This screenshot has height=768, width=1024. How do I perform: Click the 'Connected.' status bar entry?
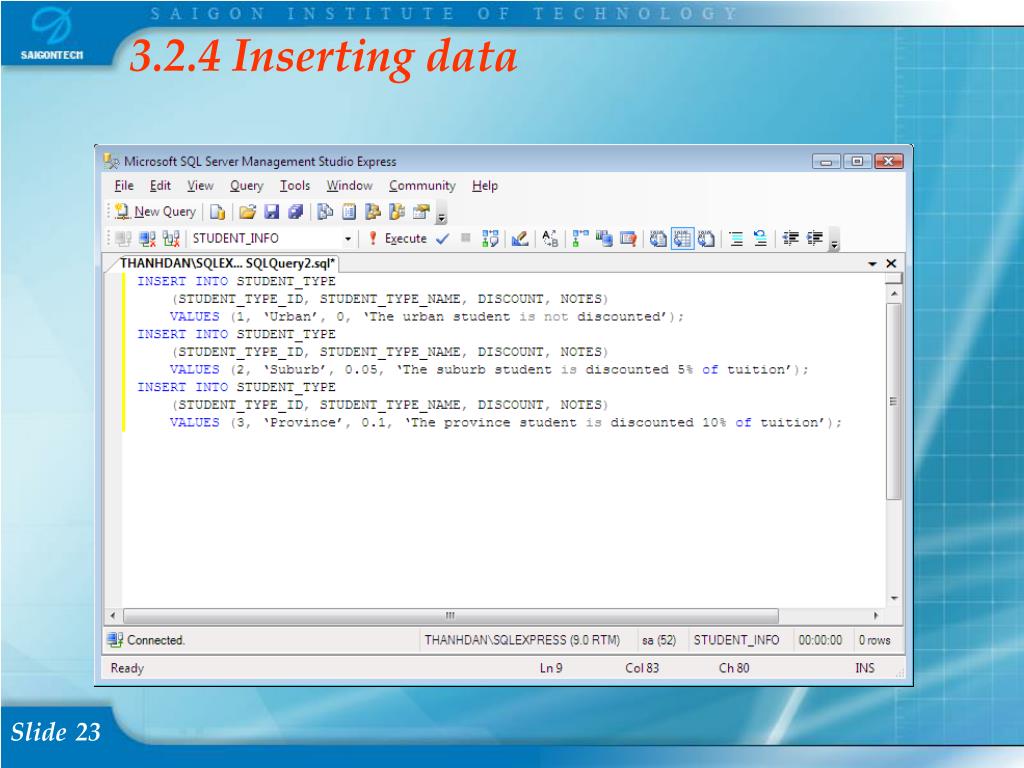pos(146,640)
